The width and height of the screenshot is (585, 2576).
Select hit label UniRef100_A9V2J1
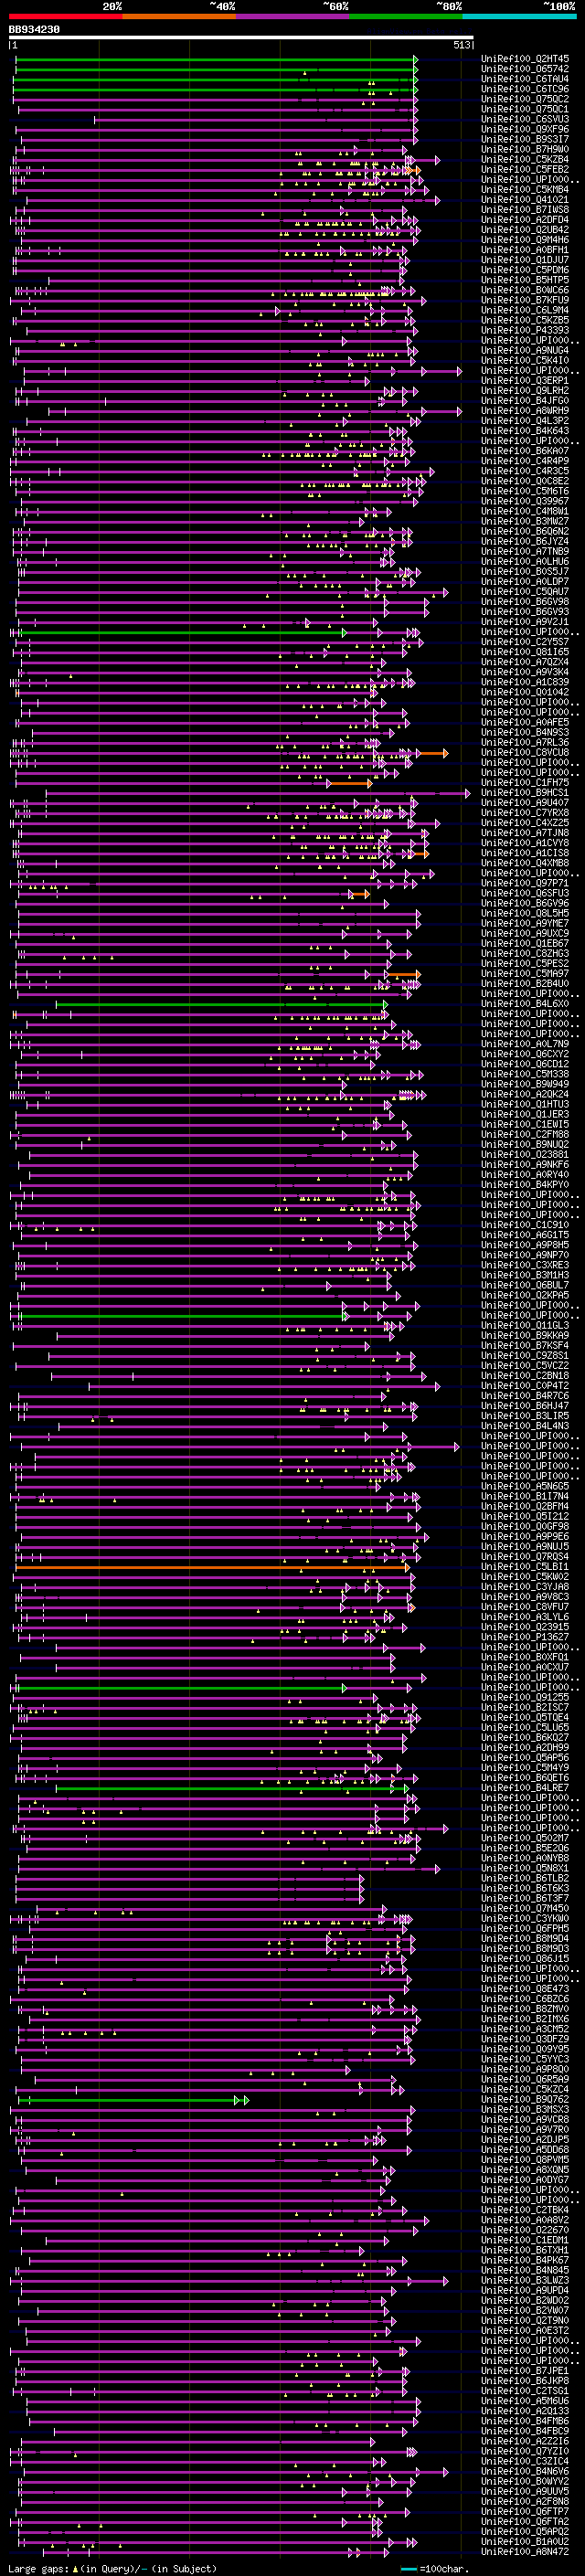525,622
